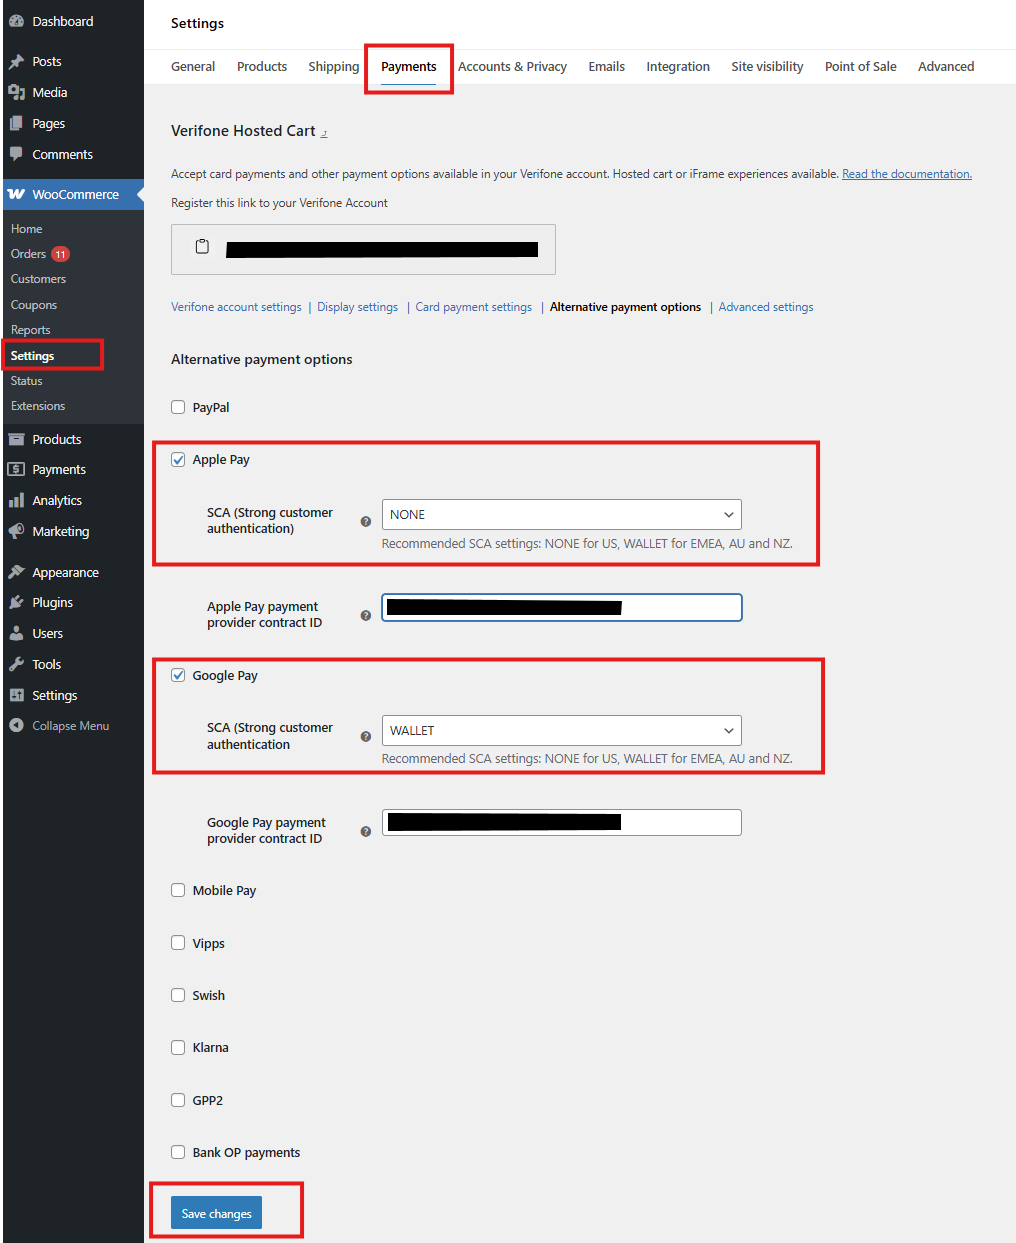This screenshot has height=1243, width=1016.
Task: Click the Apple Pay payment provider contract ID field
Action: [561, 607]
